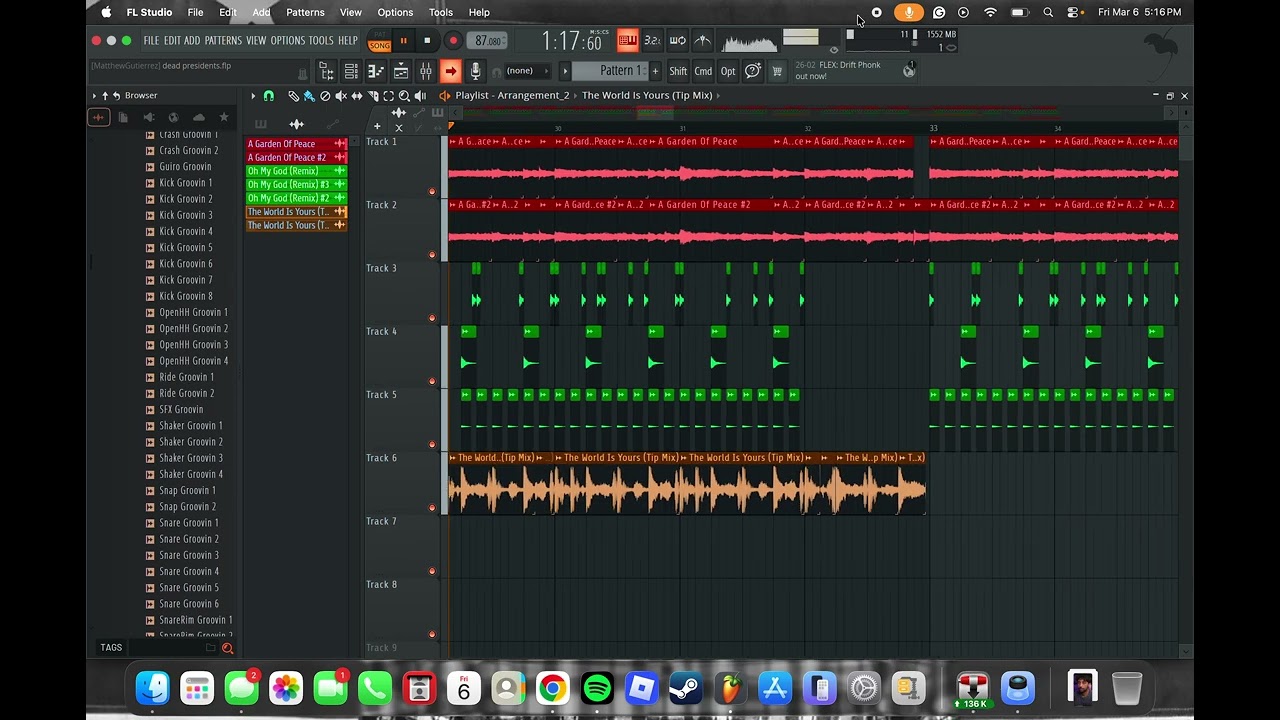This screenshot has height=720, width=1280.
Task: Stop playback with the stop button
Action: (427, 41)
